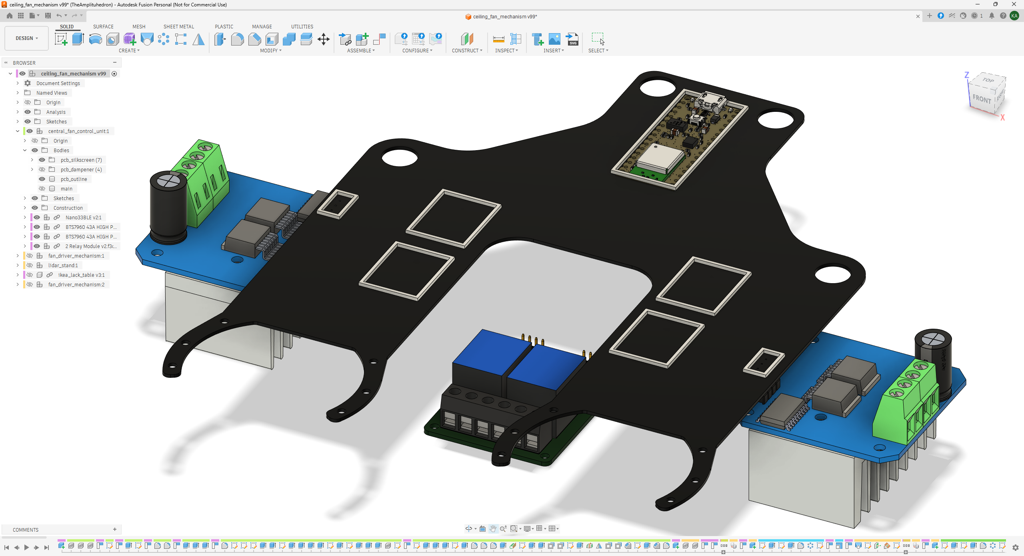1024x556 pixels.
Task: Select the Extrude tool
Action: (x=78, y=39)
